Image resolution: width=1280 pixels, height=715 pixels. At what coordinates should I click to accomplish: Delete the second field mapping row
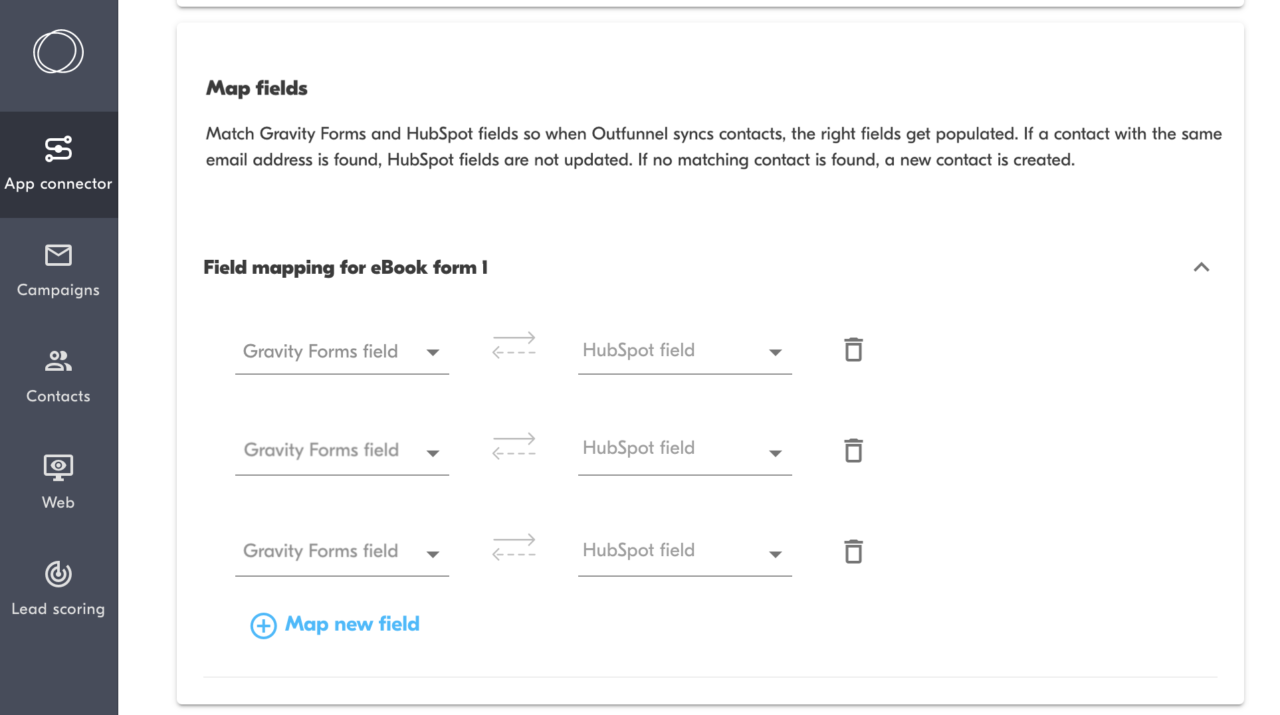[x=852, y=450]
